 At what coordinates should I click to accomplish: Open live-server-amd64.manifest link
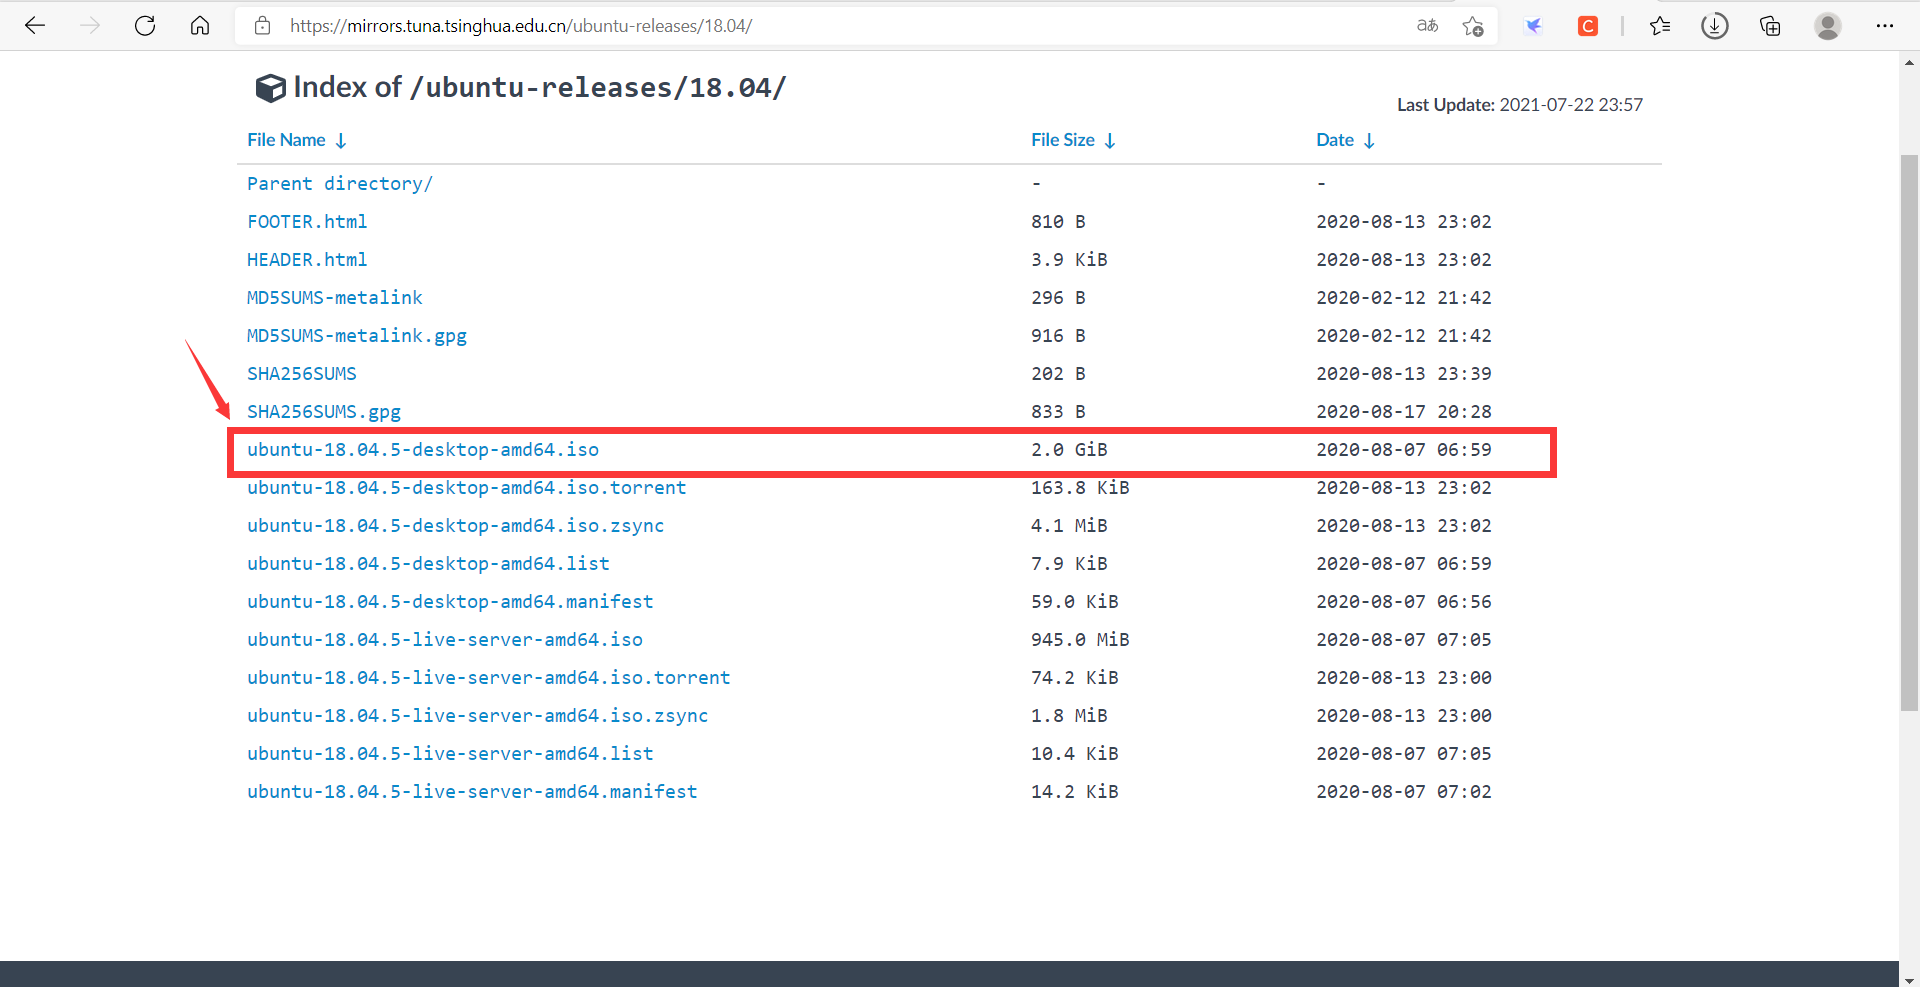472,792
